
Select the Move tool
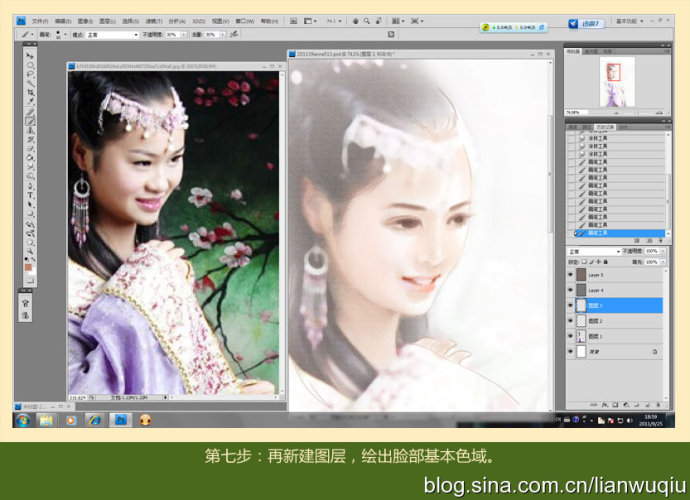coord(30,56)
